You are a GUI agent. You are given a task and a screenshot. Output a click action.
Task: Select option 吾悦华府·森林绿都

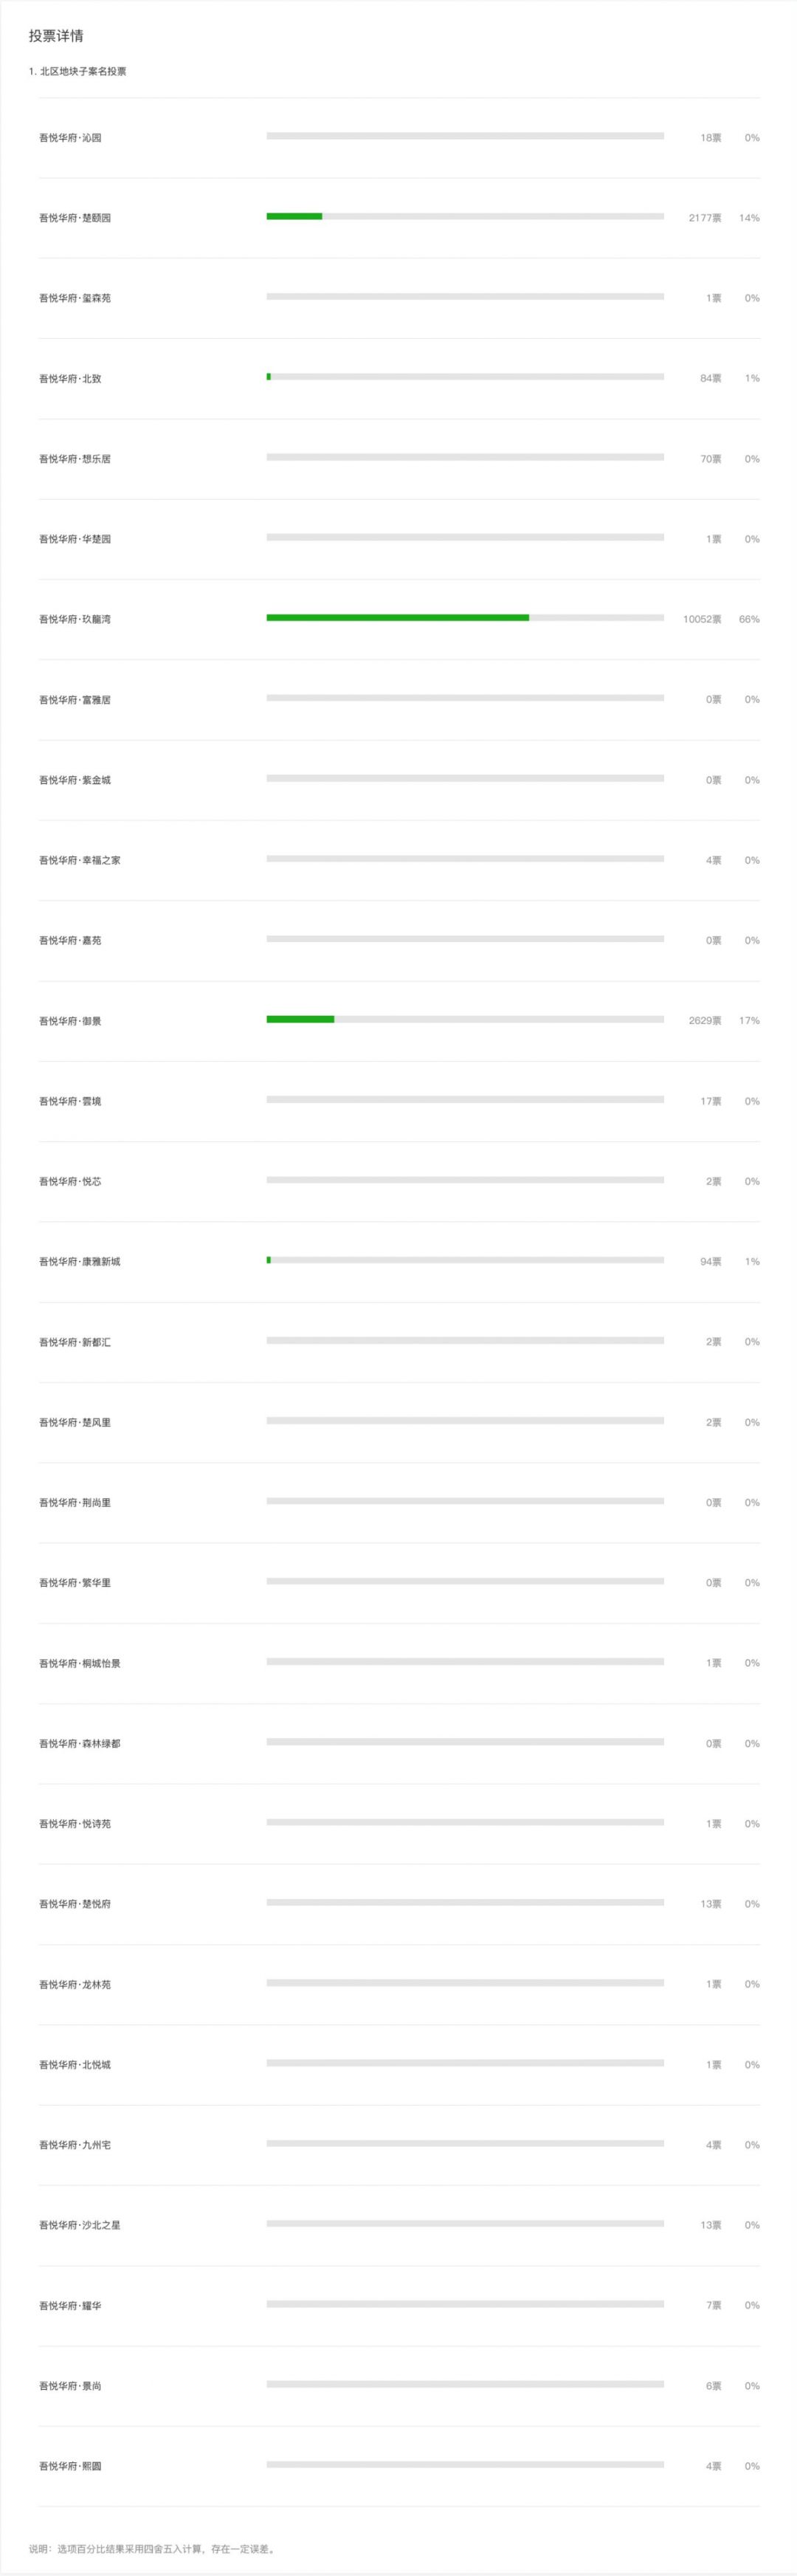(79, 1744)
